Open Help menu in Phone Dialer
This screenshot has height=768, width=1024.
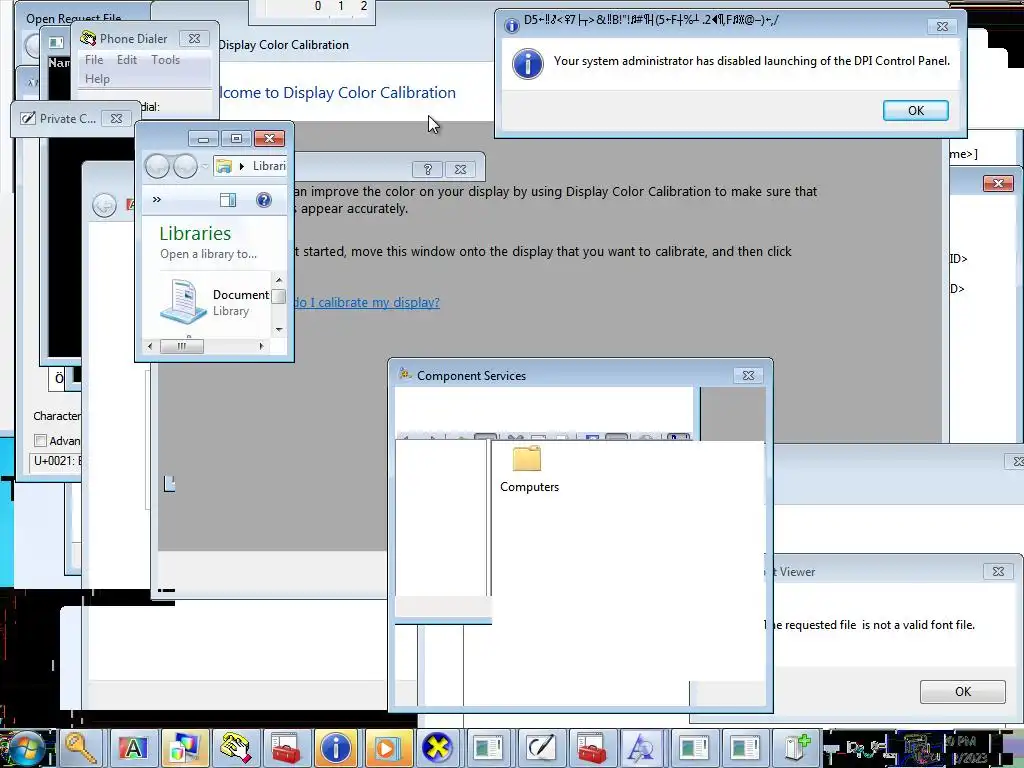click(97, 78)
